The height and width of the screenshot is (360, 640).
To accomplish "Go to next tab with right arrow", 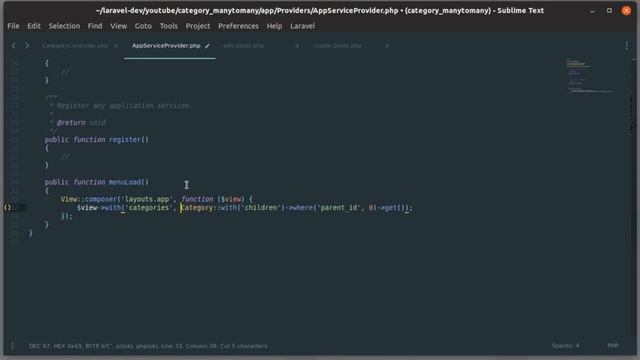I will (27, 46).
